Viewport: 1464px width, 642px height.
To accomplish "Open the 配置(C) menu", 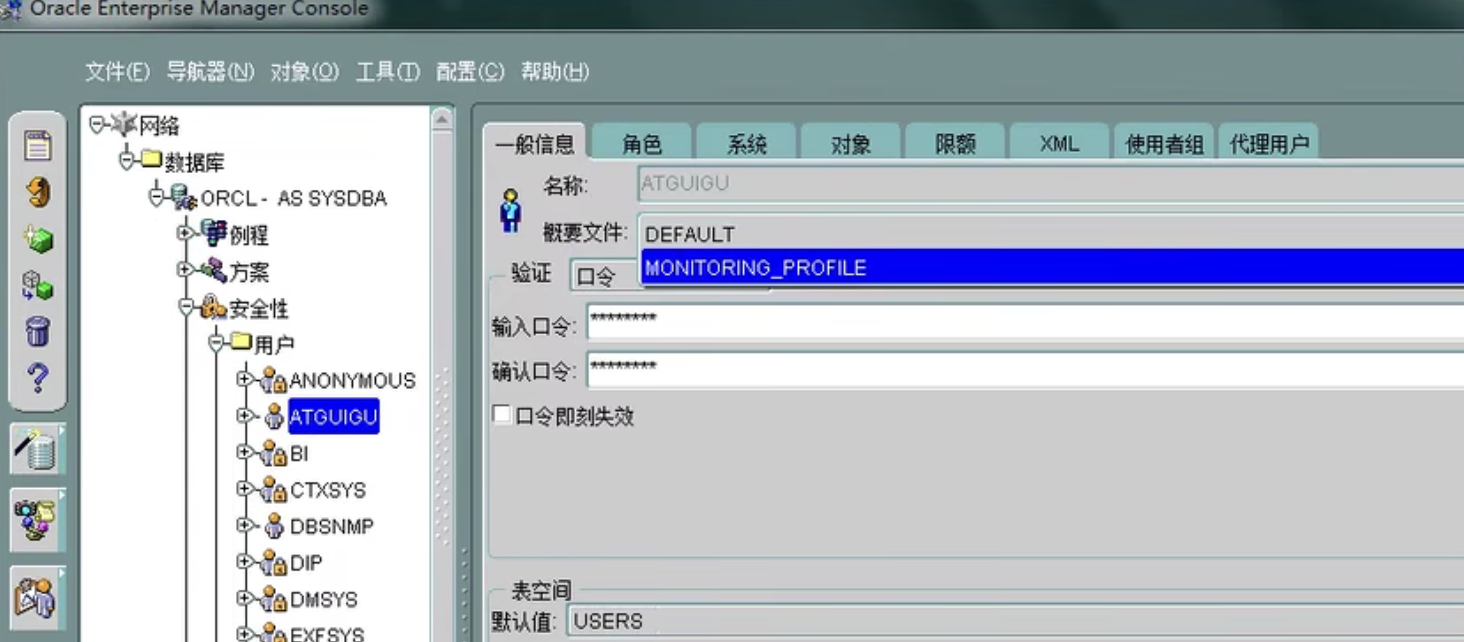I will pos(470,72).
